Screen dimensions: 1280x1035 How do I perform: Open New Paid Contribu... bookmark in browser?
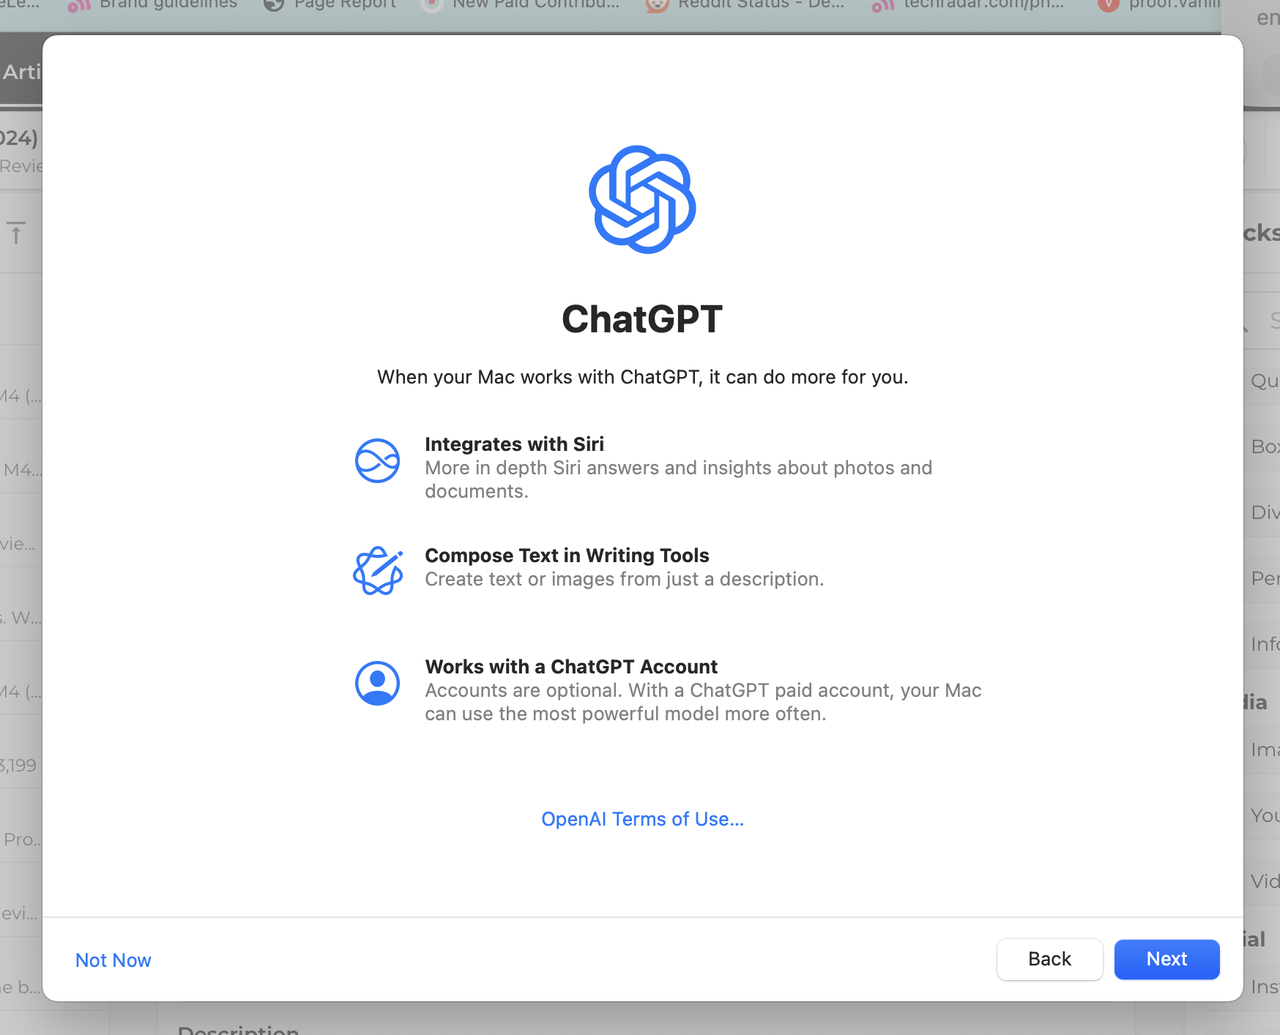point(521,5)
